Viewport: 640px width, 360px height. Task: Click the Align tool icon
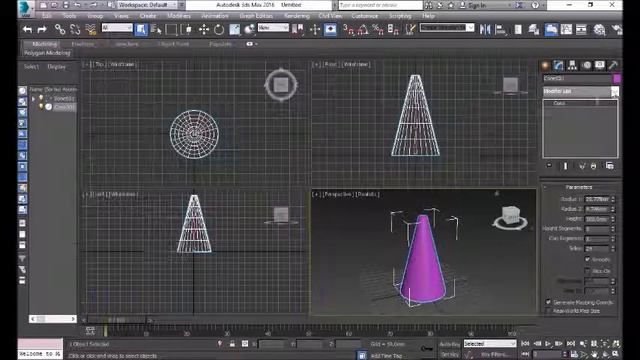500,29
